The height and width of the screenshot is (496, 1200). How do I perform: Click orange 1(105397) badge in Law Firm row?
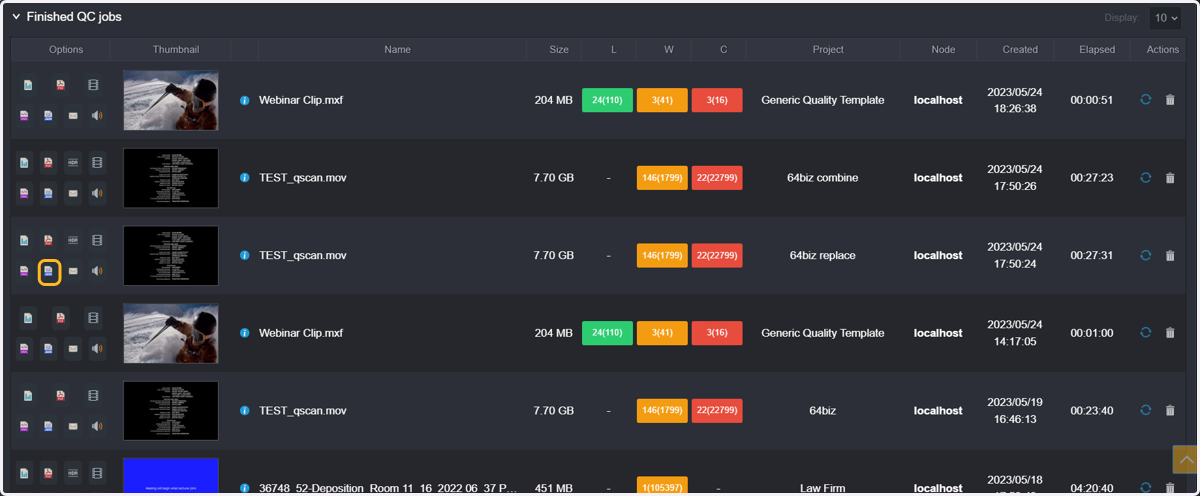pyautogui.click(x=662, y=487)
